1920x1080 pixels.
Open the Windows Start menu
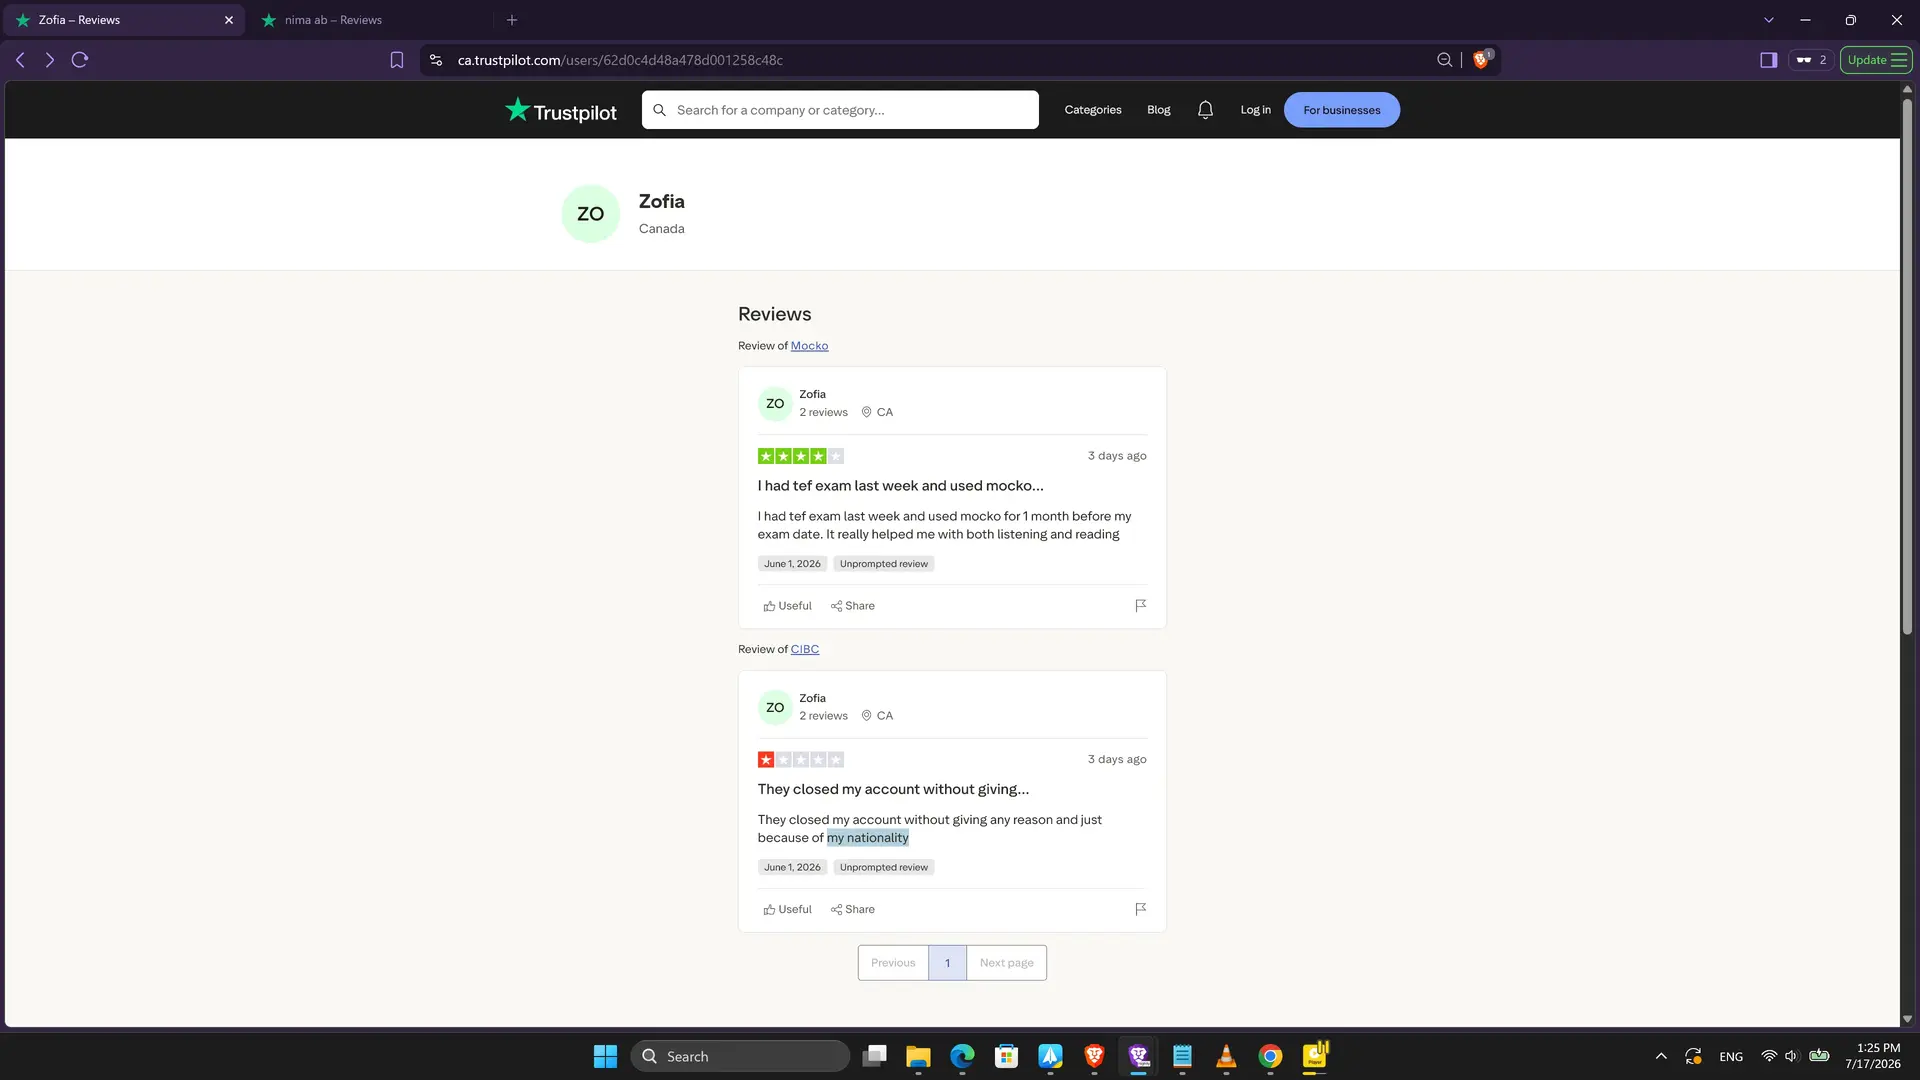click(x=605, y=1056)
